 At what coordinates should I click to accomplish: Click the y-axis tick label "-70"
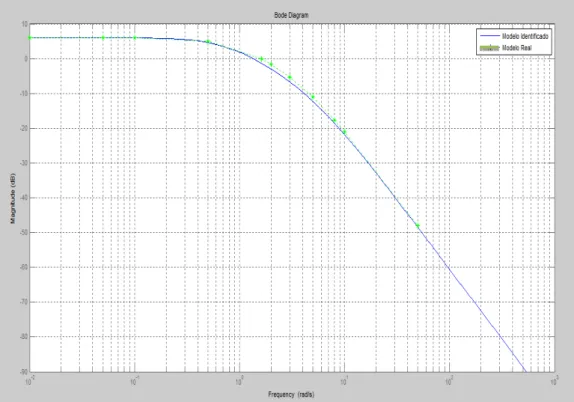(24, 302)
